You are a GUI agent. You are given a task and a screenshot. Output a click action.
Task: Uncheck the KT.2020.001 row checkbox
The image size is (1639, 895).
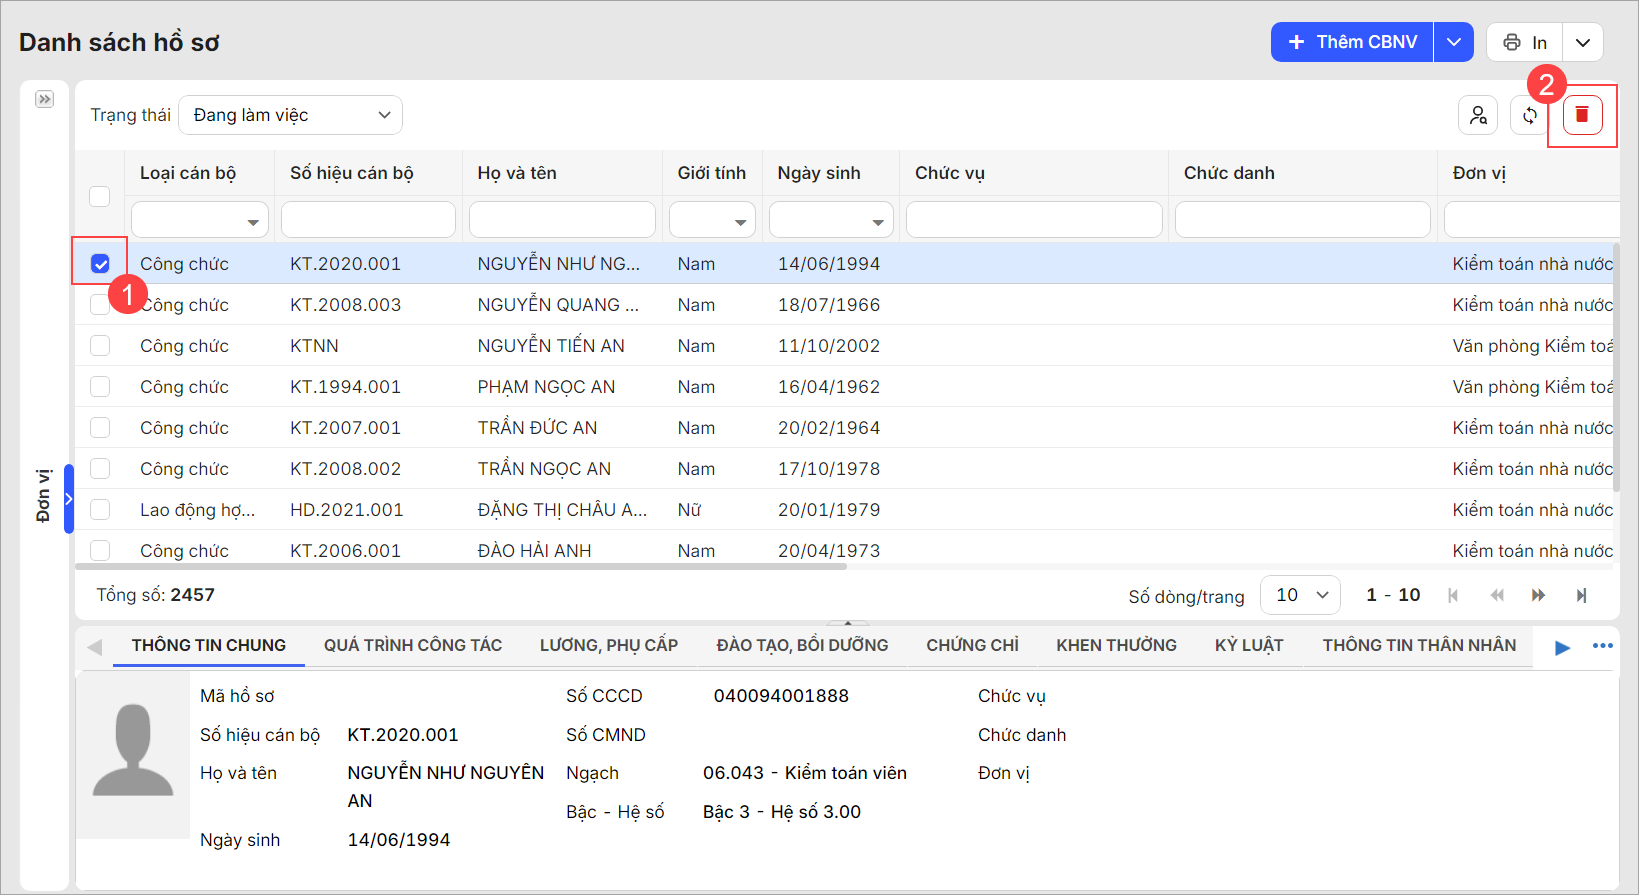click(x=100, y=264)
